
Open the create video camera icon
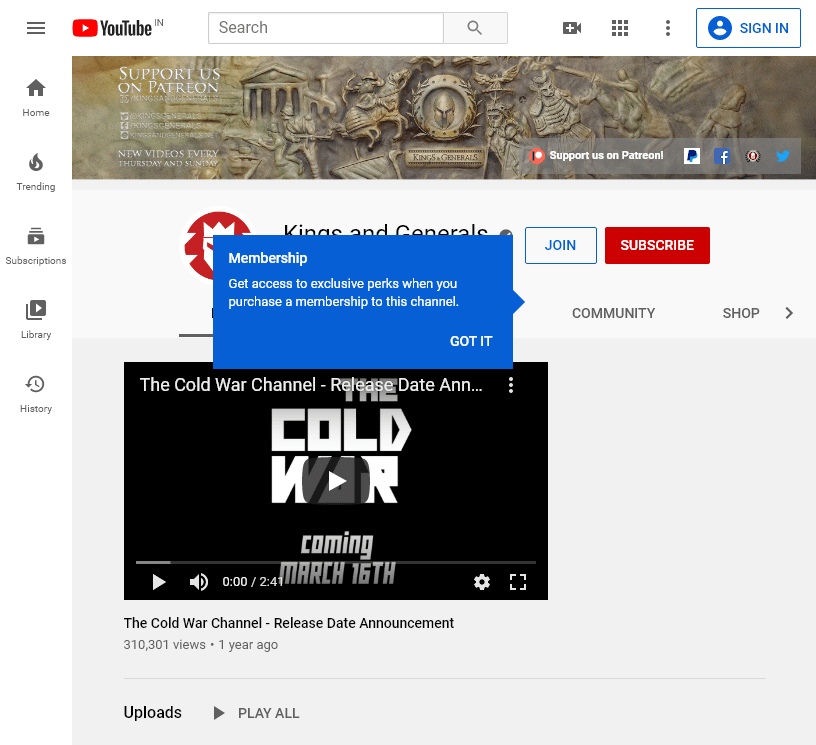572,28
